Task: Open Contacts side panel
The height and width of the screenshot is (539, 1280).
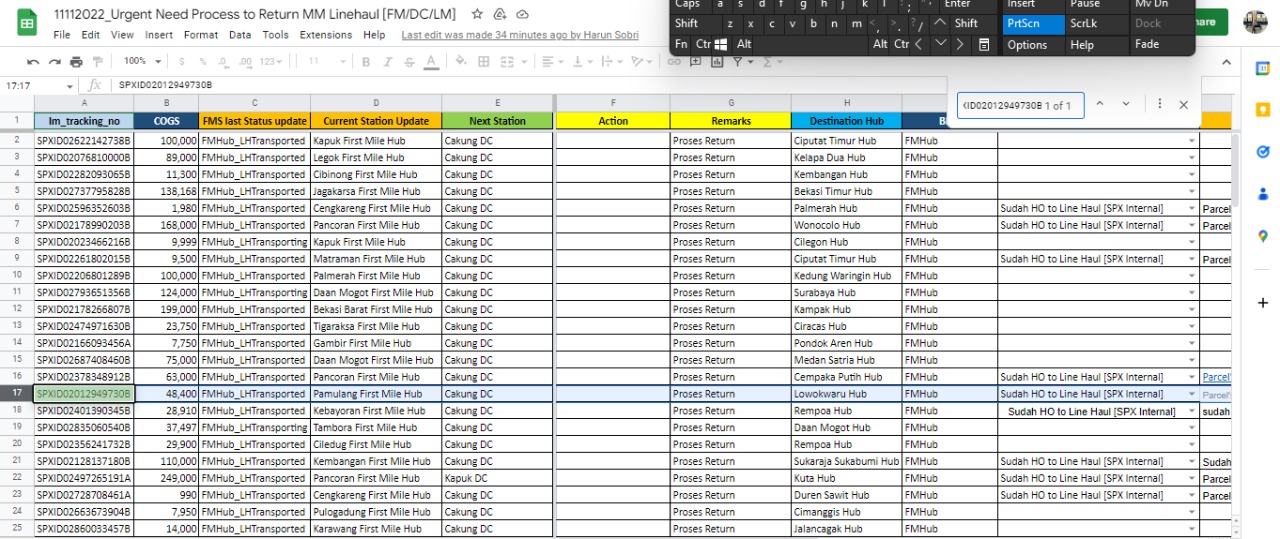Action: [1263, 194]
